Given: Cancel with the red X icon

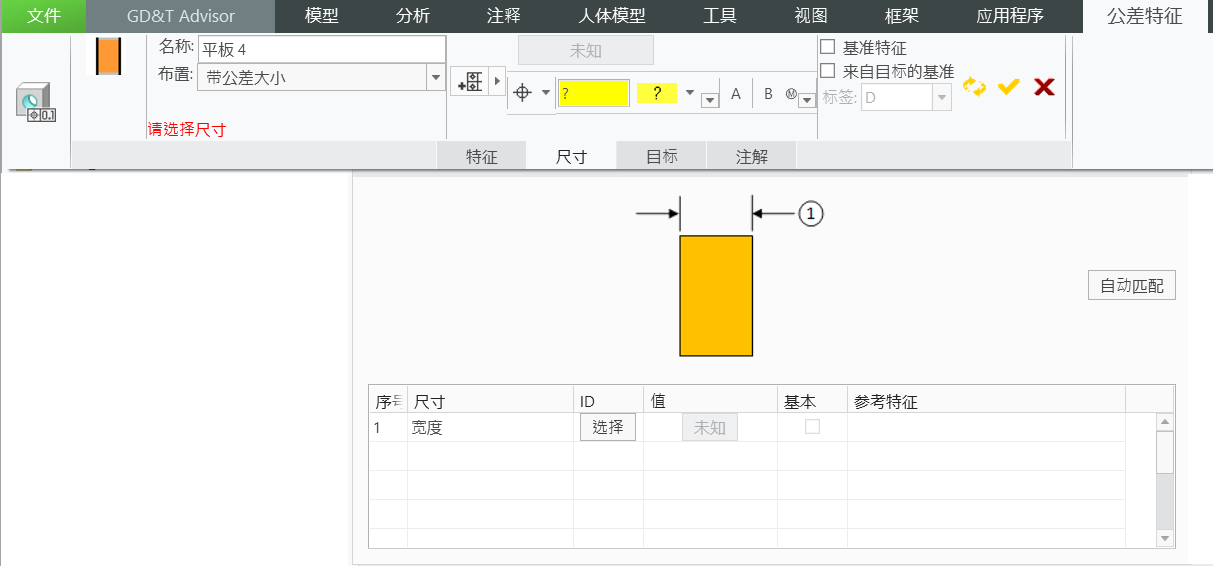Looking at the screenshot, I should 1044,88.
